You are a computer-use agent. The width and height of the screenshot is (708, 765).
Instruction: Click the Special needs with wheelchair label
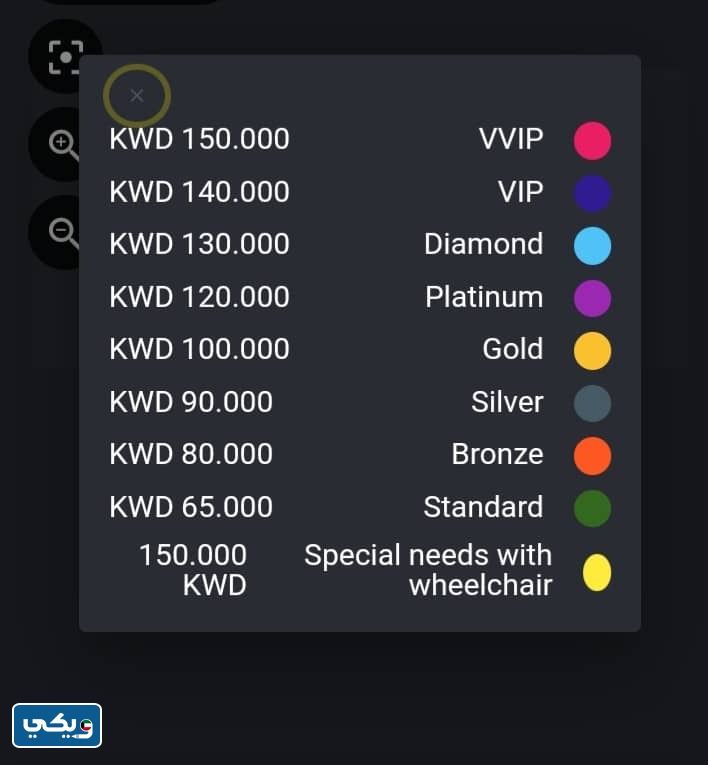[428, 570]
